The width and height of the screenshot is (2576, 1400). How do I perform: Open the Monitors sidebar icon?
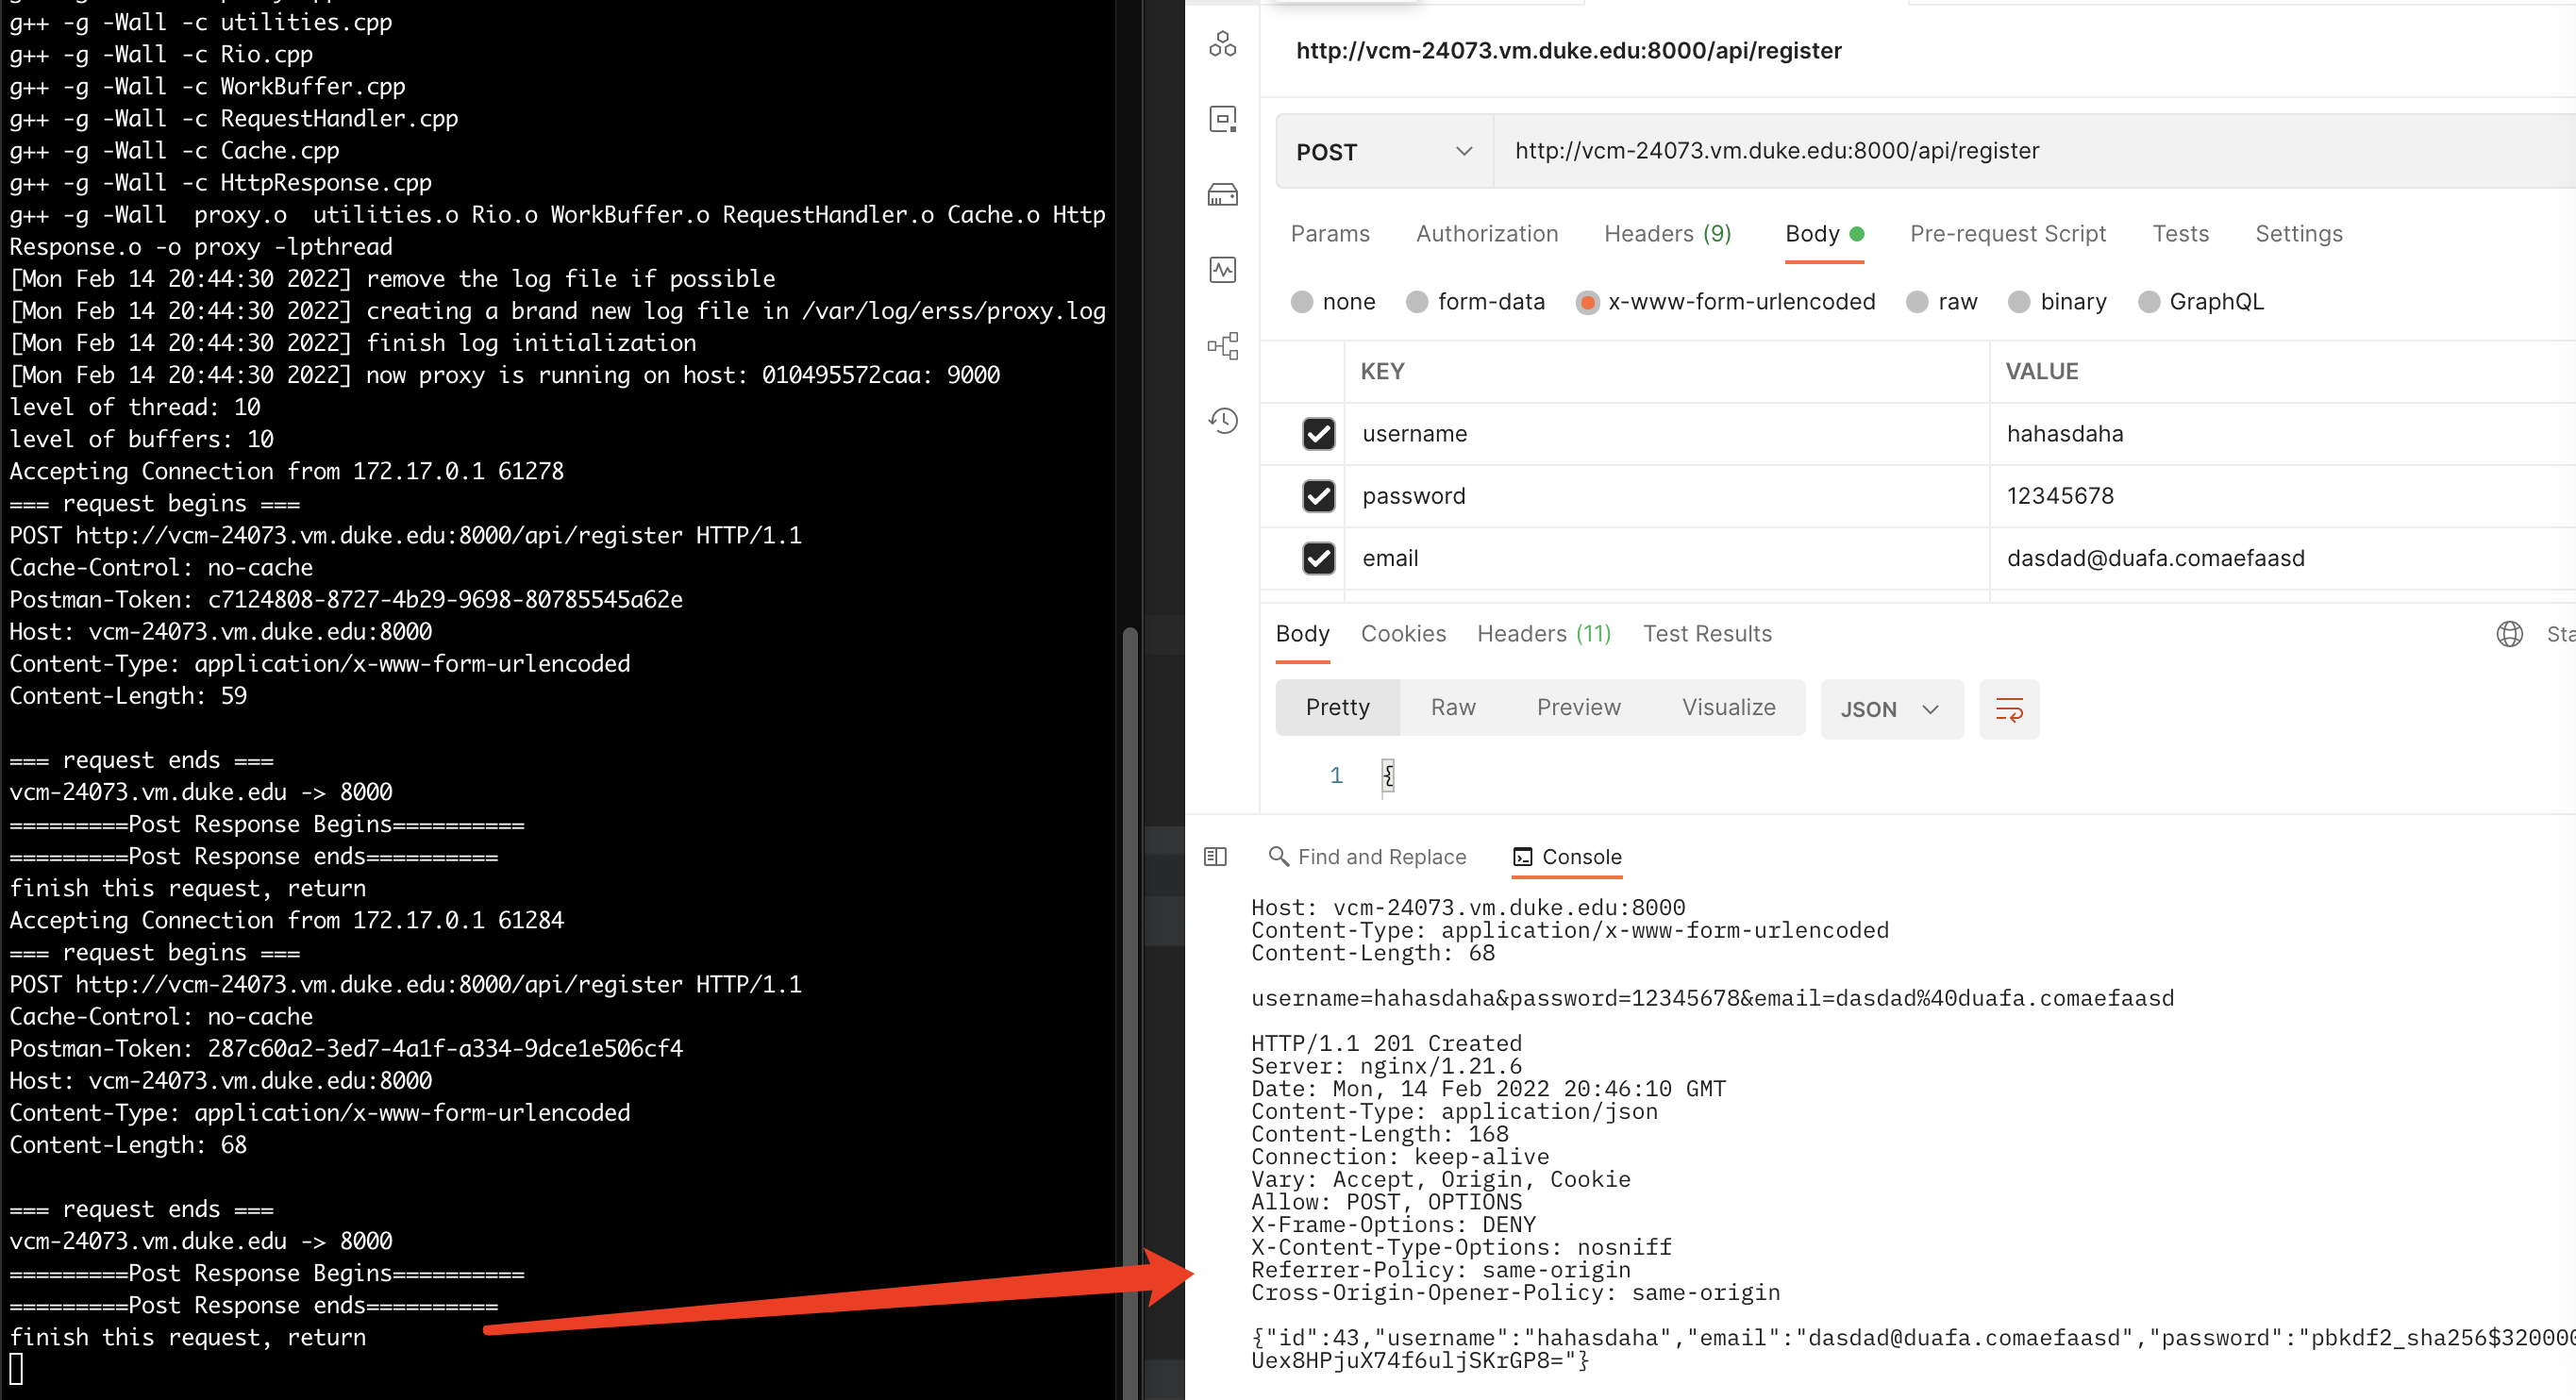[x=1222, y=269]
